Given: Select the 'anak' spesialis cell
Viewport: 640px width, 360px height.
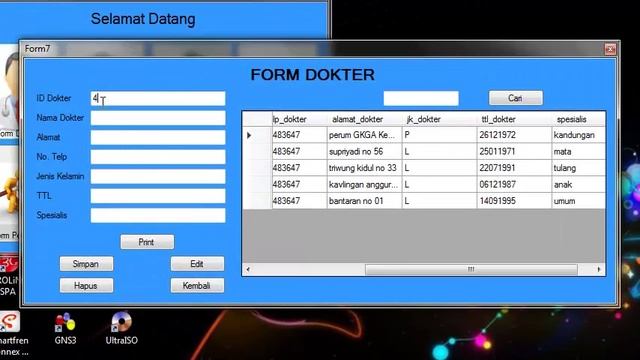Looking at the screenshot, I should pyautogui.click(x=578, y=184).
